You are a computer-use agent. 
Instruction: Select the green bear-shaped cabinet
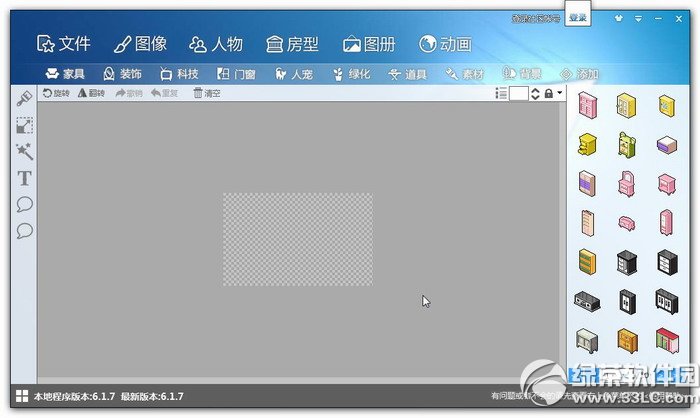click(627, 145)
